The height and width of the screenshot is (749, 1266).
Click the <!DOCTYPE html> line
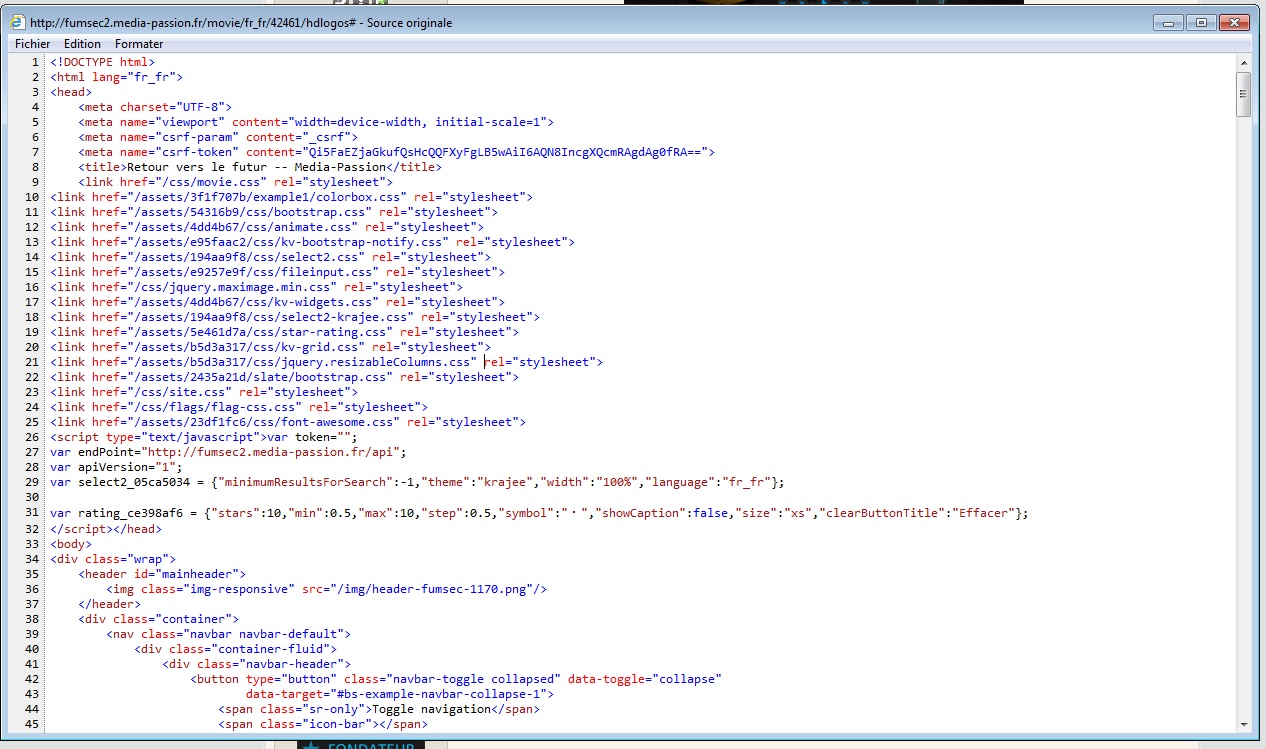[x=103, y=62]
